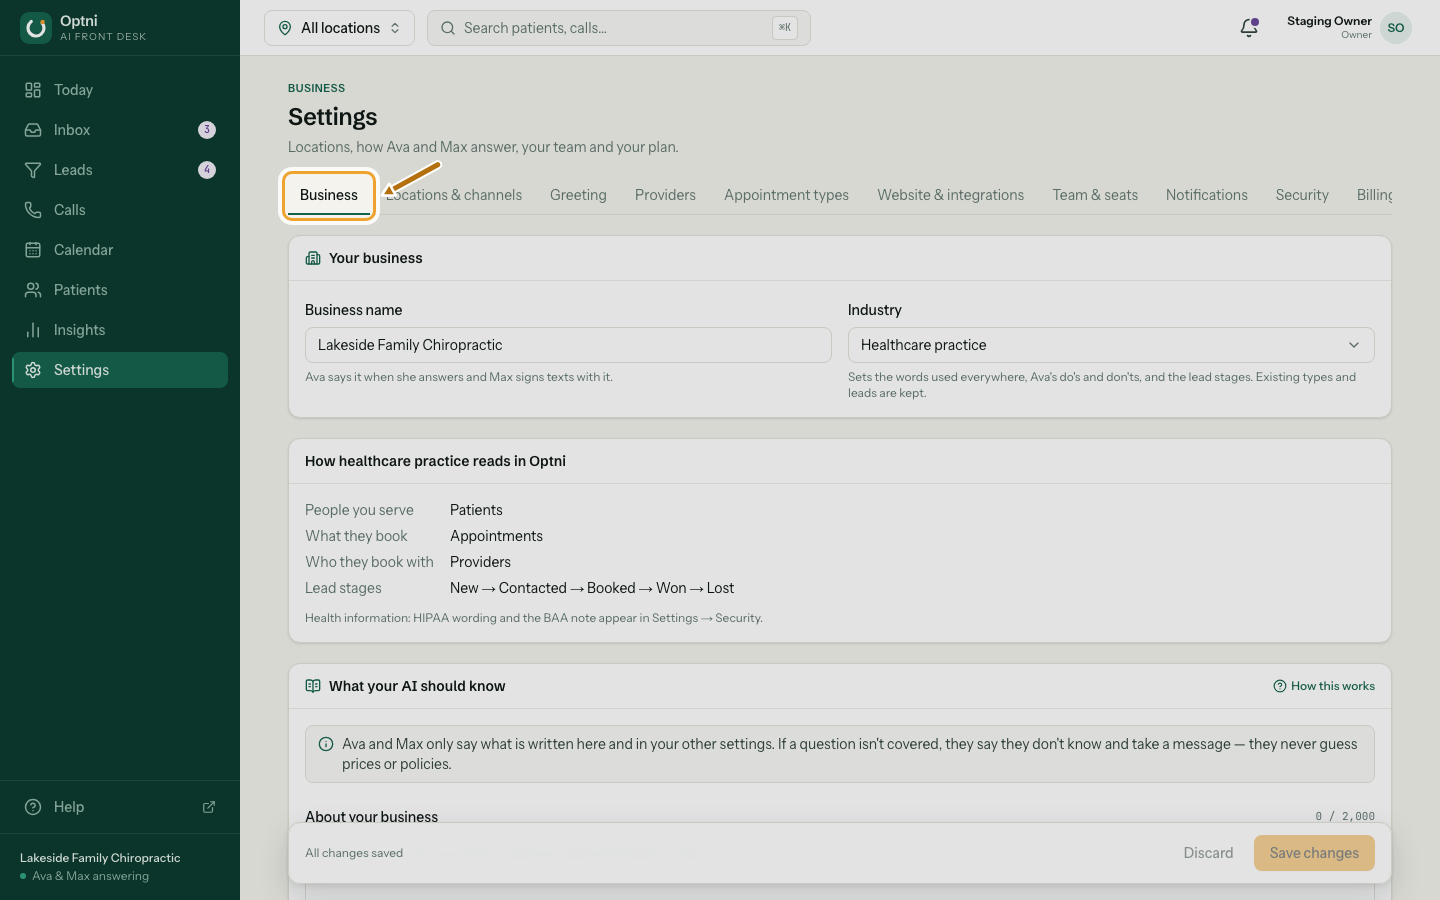Click the book icon beside What your AI should know
Screen dimensions: 1440x900
coord(313,686)
